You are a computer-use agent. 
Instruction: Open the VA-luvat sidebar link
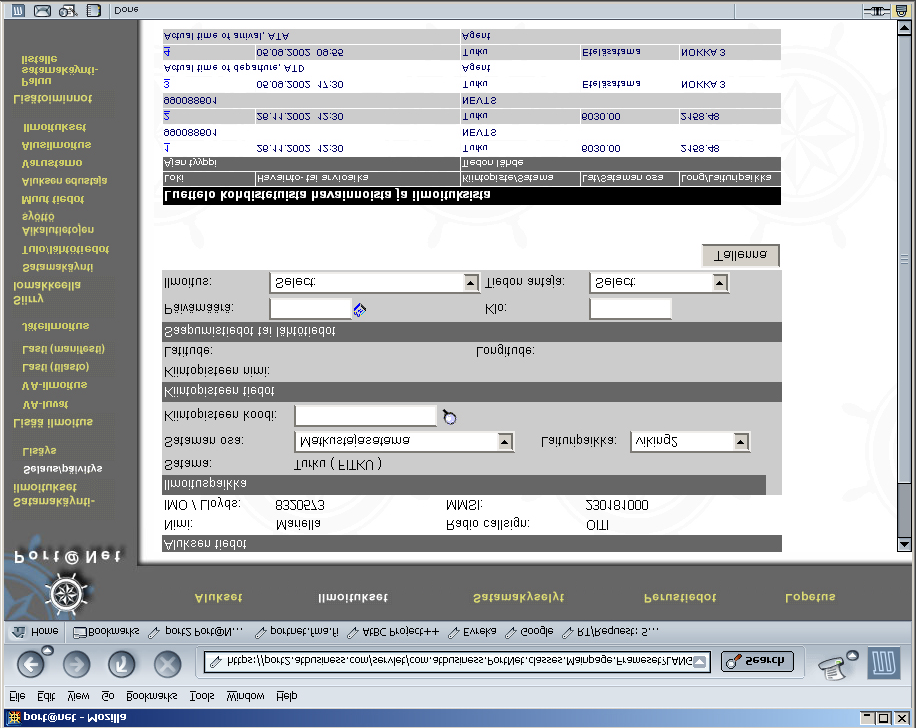[45, 404]
